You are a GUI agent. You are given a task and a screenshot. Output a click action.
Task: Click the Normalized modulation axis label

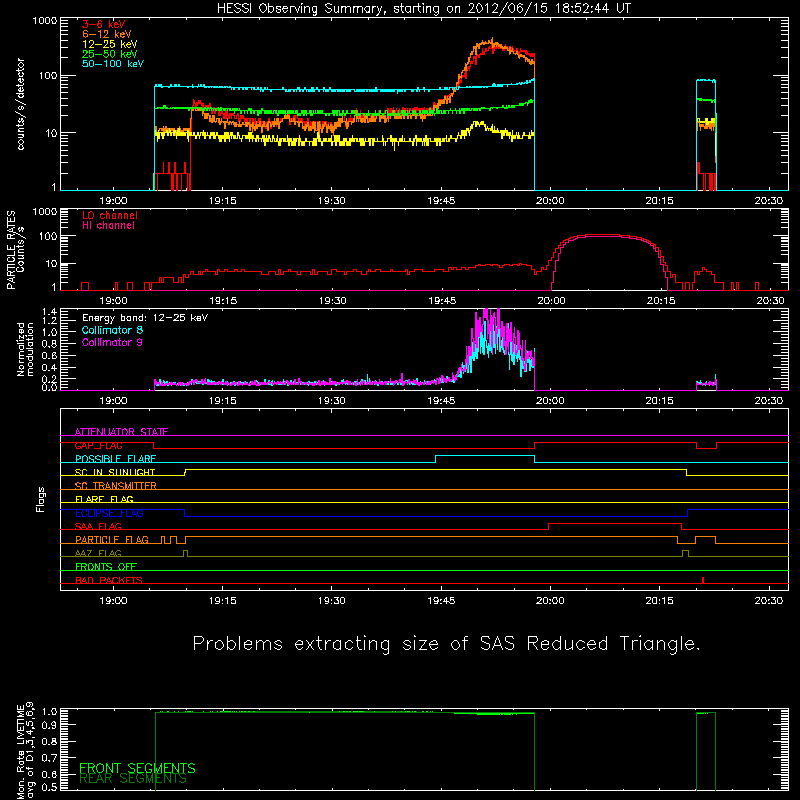(26, 349)
